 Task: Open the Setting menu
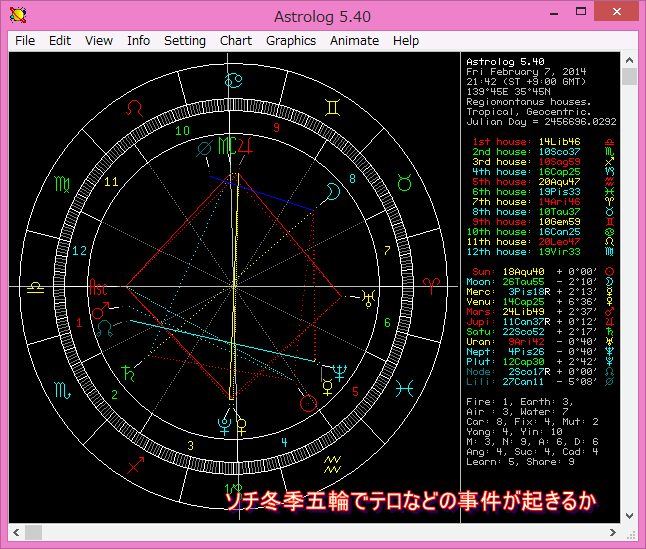(x=185, y=41)
